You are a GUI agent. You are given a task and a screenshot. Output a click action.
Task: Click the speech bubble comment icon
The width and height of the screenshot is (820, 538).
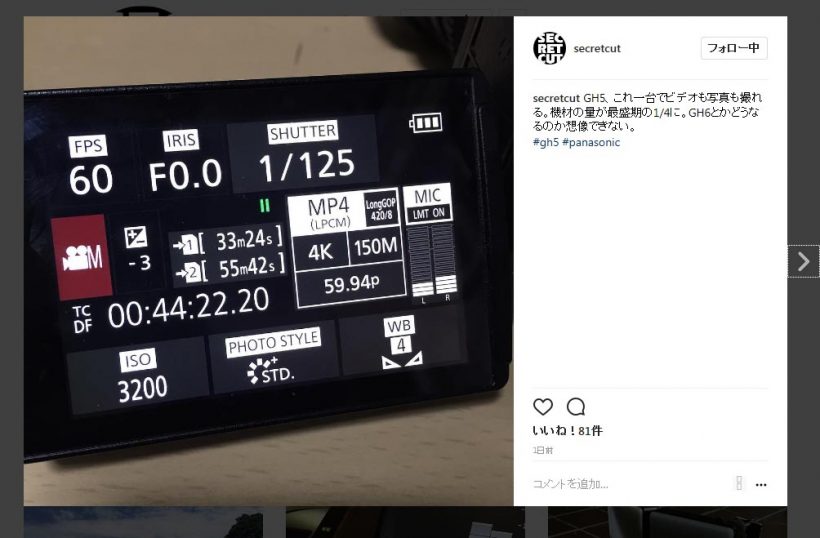576,406
